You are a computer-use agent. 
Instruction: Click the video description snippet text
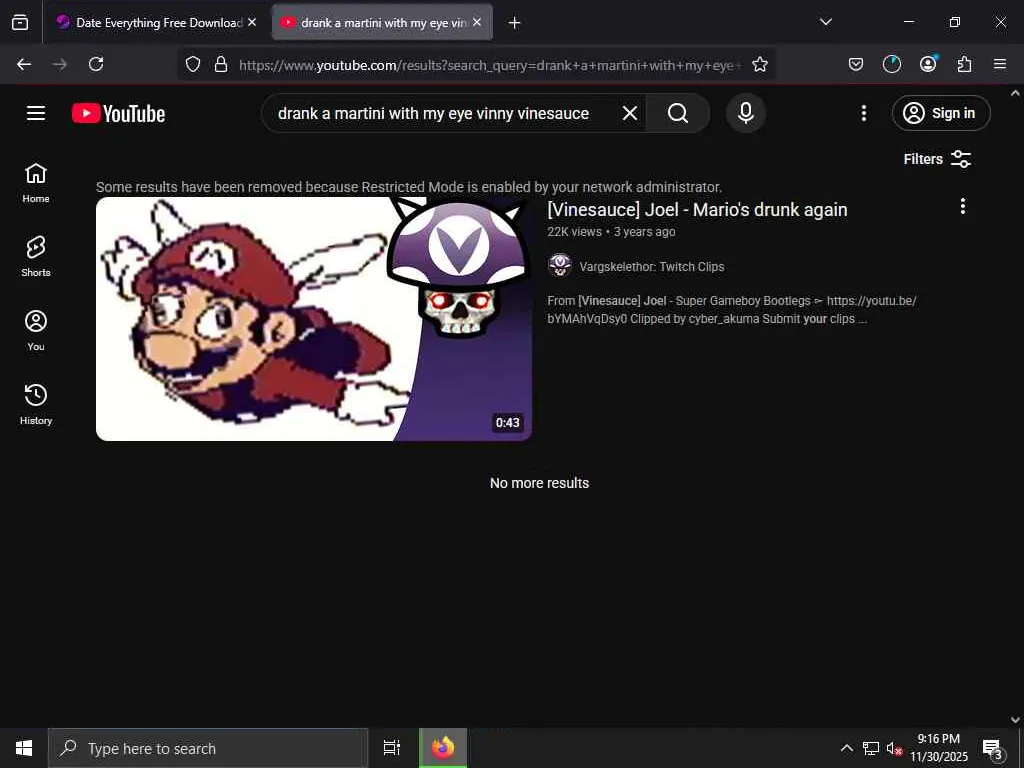[x=731, y=310]
